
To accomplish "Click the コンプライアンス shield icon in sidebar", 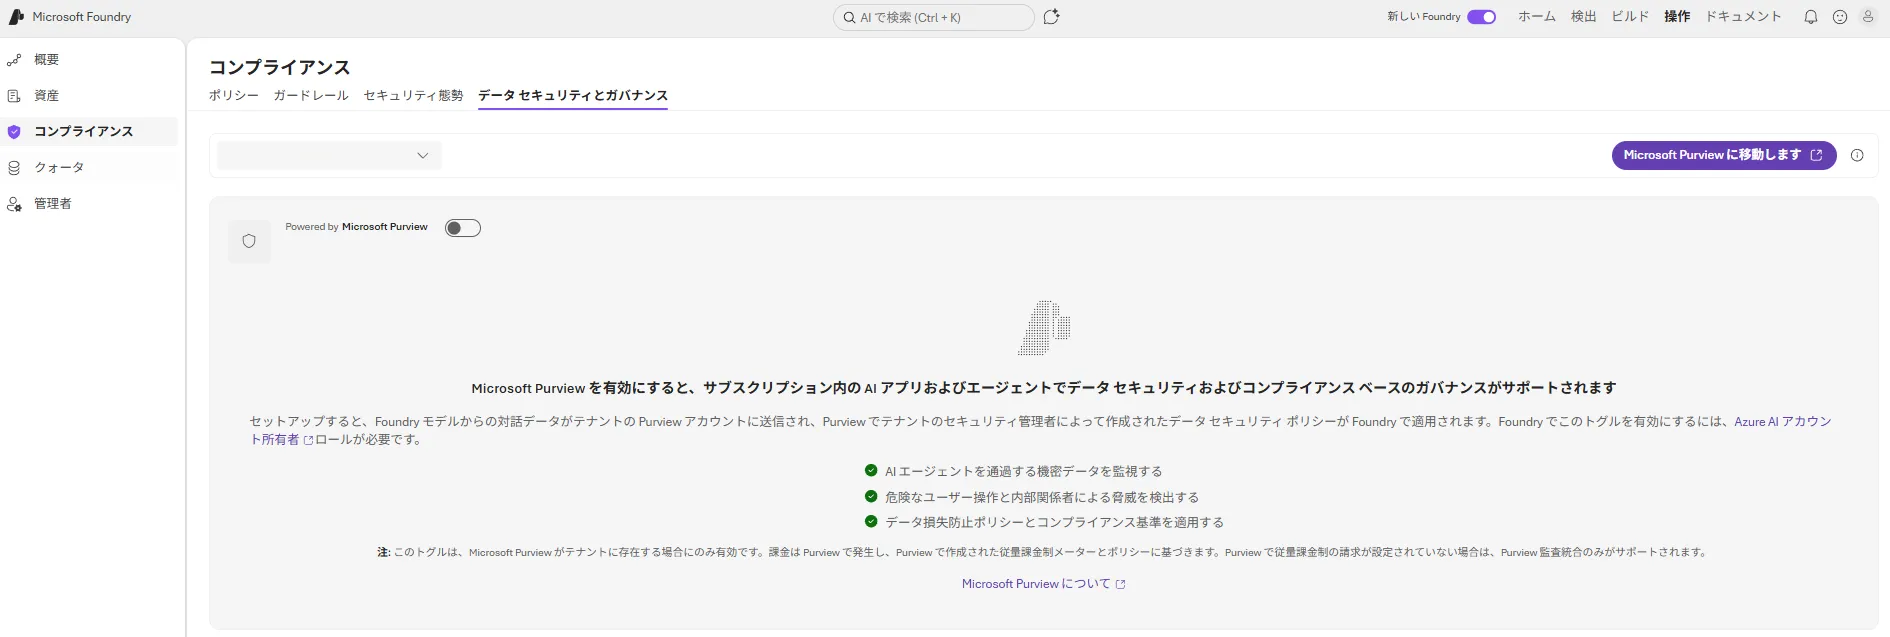I will tap(14, 132).
